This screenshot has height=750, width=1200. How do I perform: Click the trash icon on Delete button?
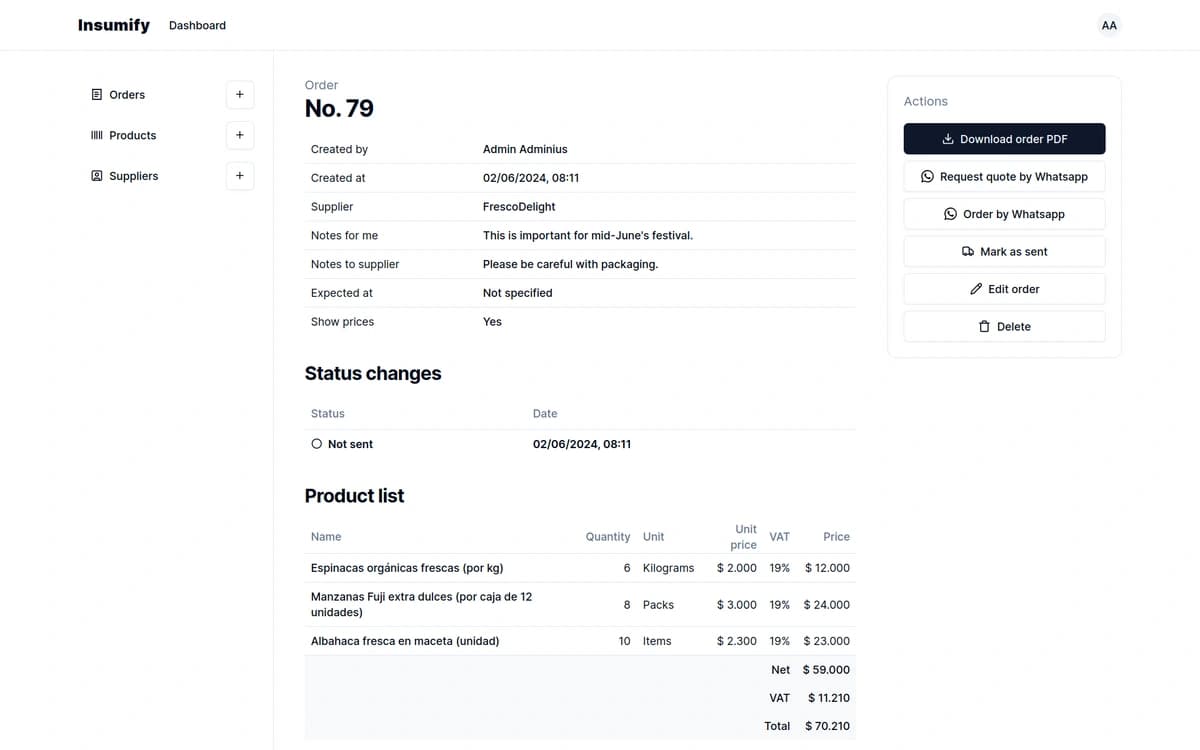984,326
